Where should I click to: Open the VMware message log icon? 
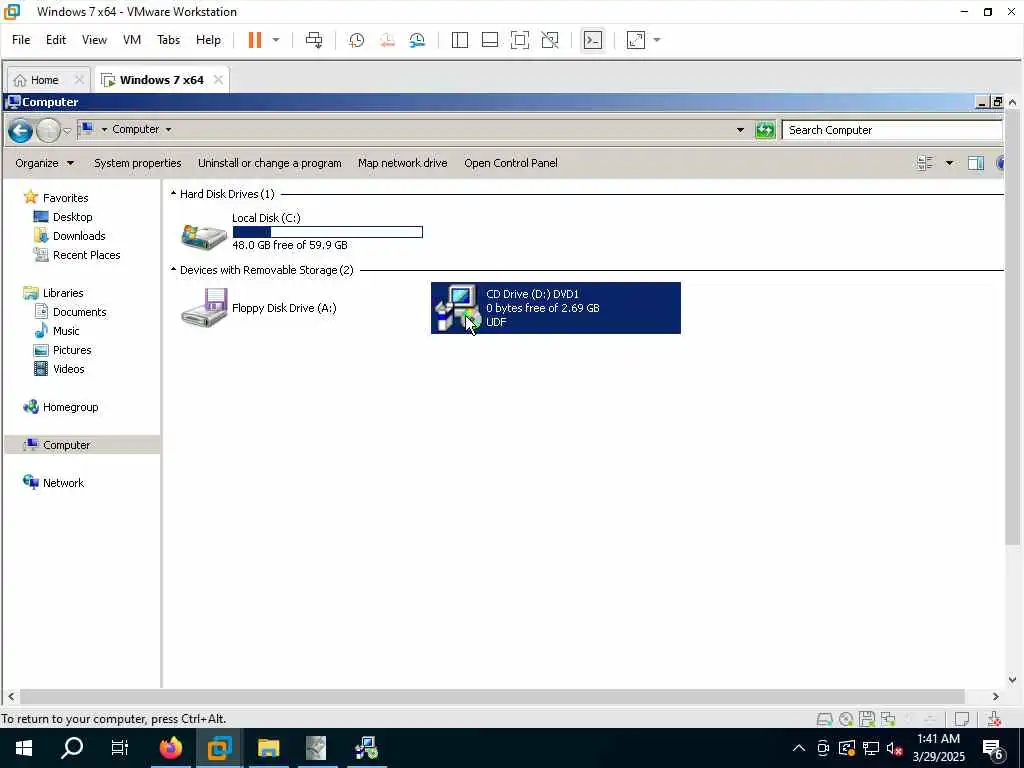pos(962,719)
